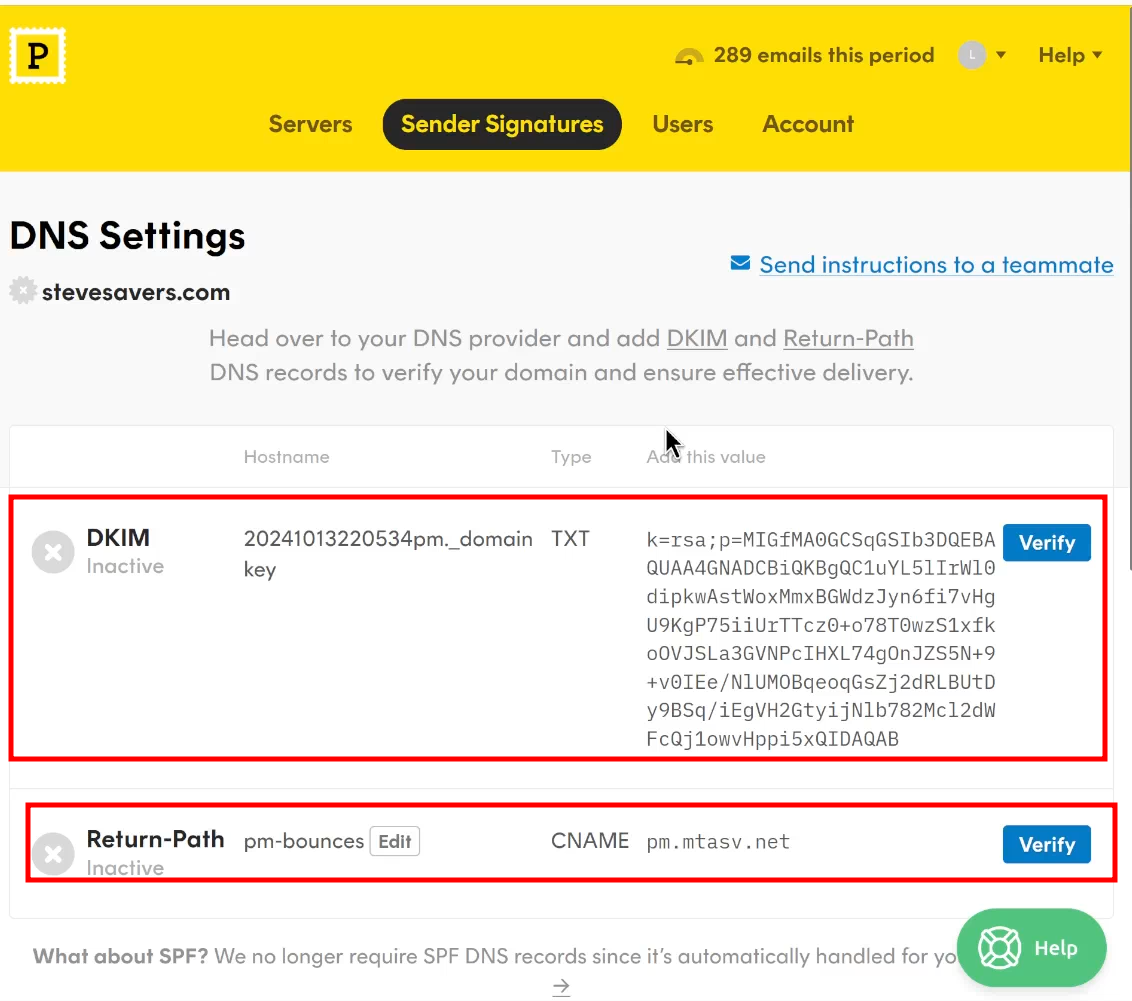This screenshot has width=1132, height=1001.
Task: Click the pm.mtasv.net CNAME value
Action: coord(718,842)
